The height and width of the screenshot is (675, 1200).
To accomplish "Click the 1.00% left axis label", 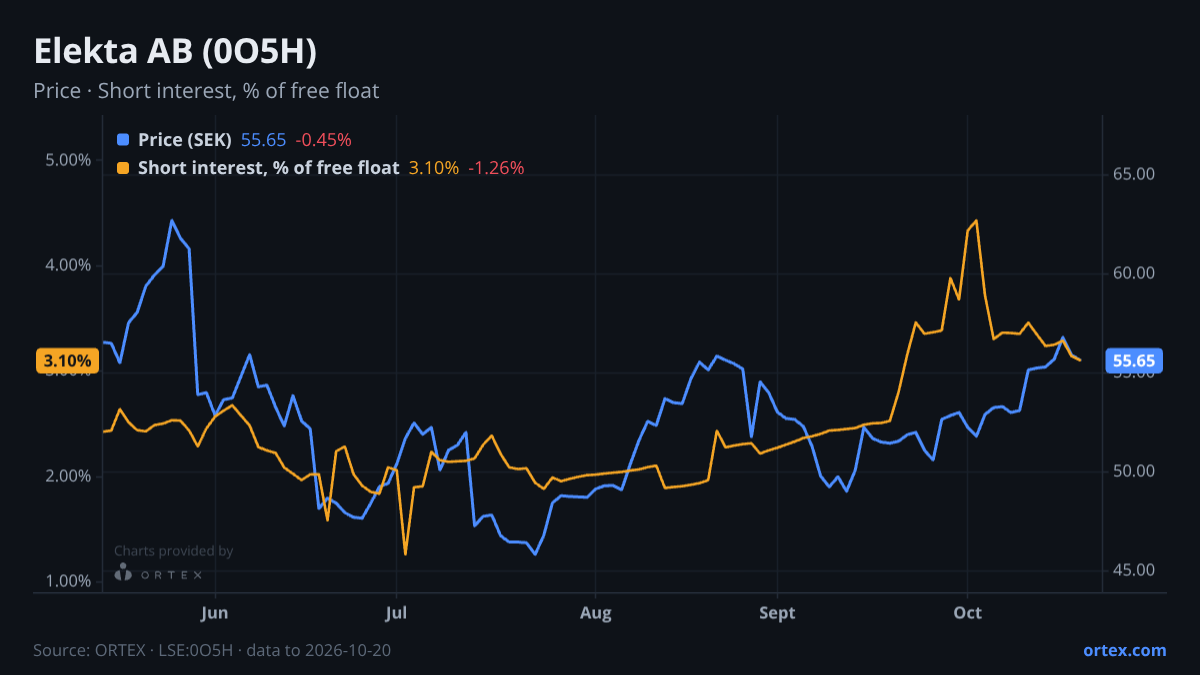I will click(68, 581).
